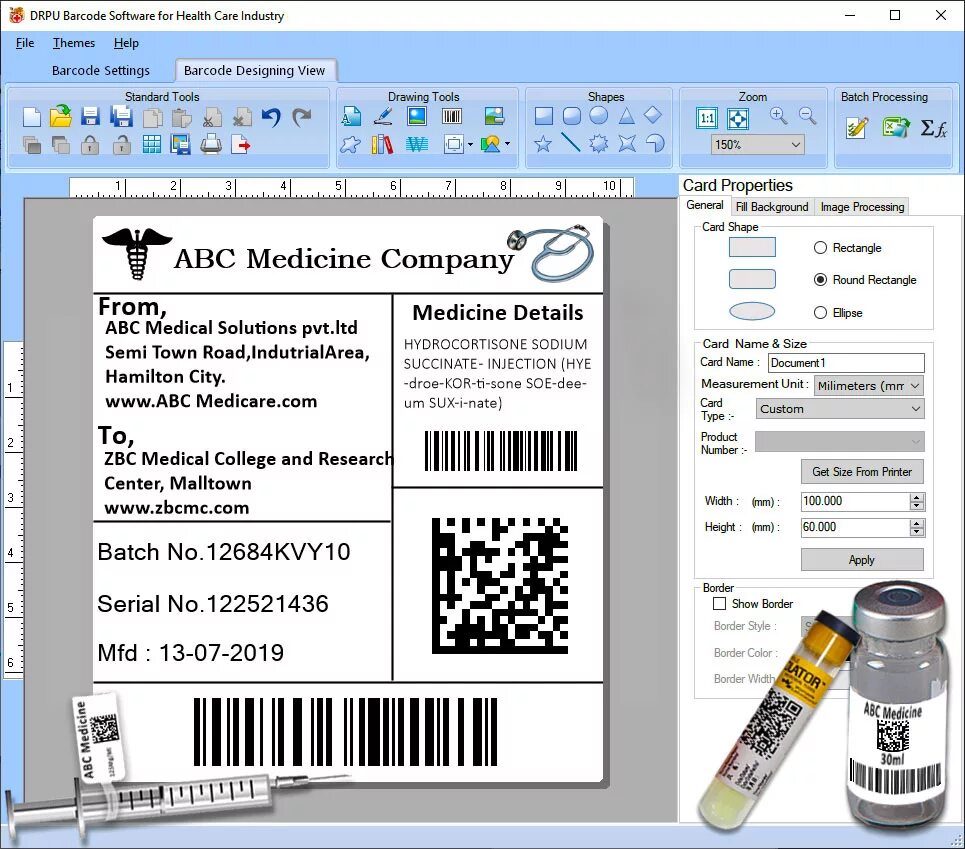Image resolution: width=965 pixels, height=849 pixels.
Task: Insert a picture with the Image tool
Action: pyautogui.click(x=417, y=116)
